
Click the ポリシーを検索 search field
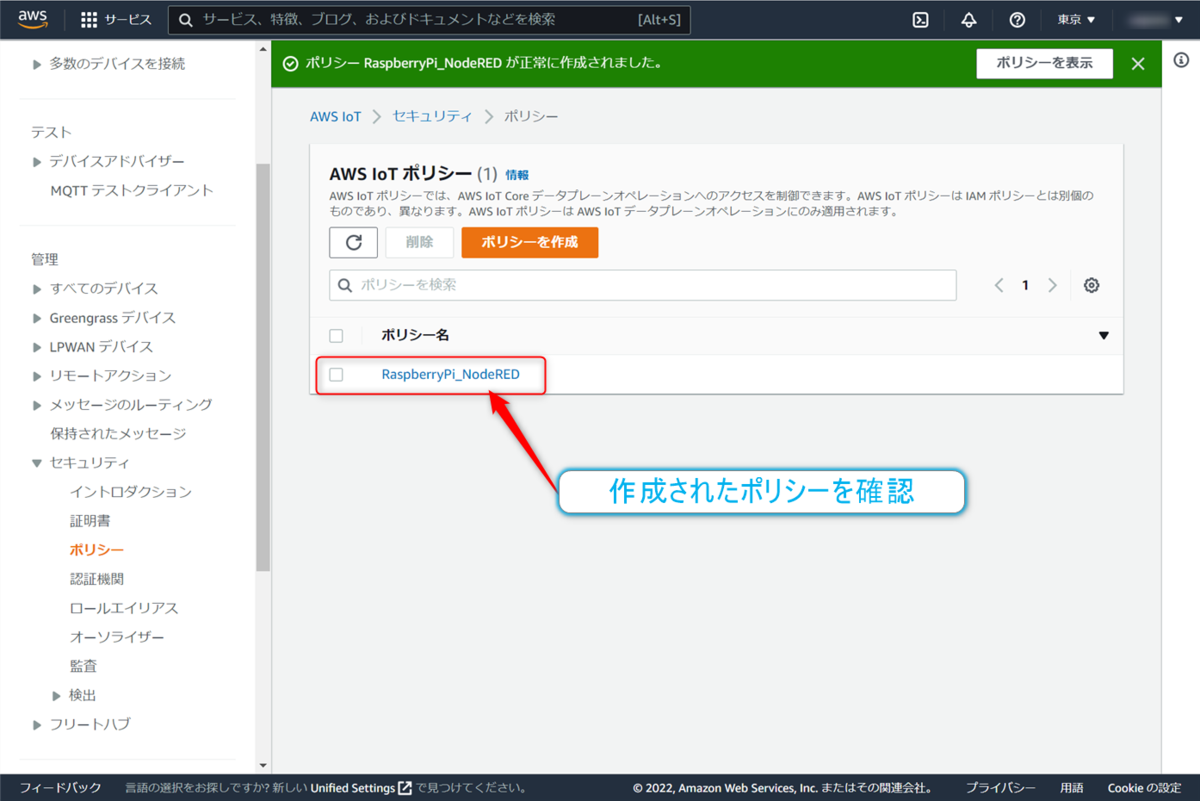pyautogui.click(x=643, y=285)
